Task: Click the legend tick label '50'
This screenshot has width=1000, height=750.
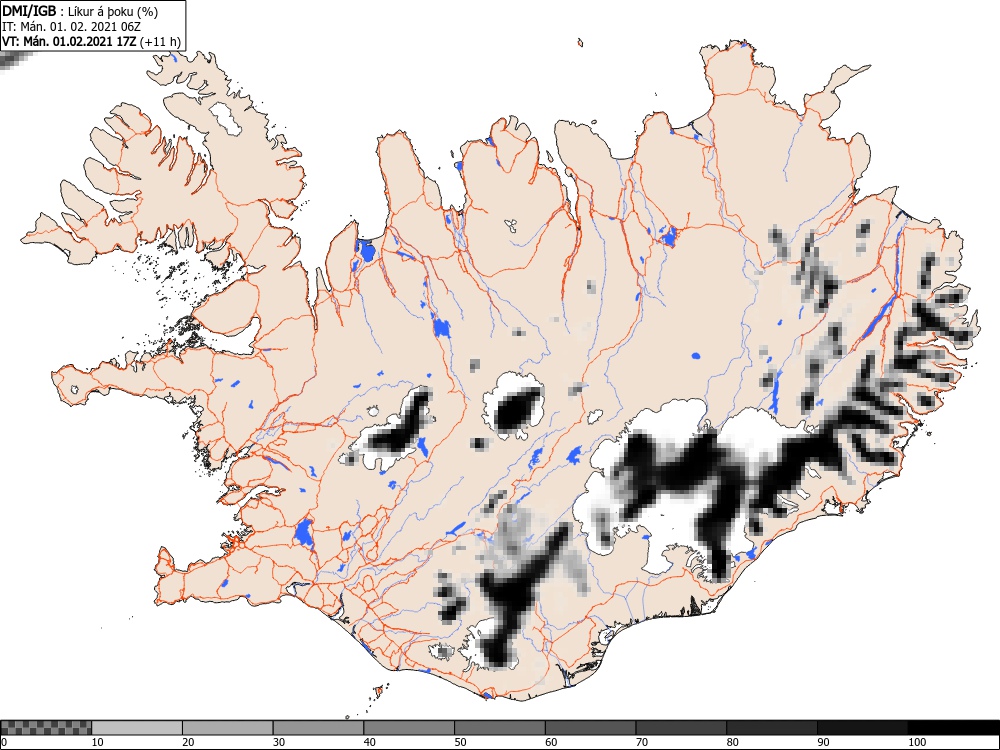Action: 460,742
